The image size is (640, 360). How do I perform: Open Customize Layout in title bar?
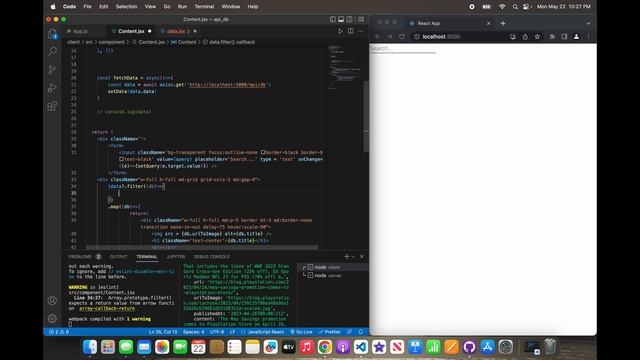coord(361,19)
